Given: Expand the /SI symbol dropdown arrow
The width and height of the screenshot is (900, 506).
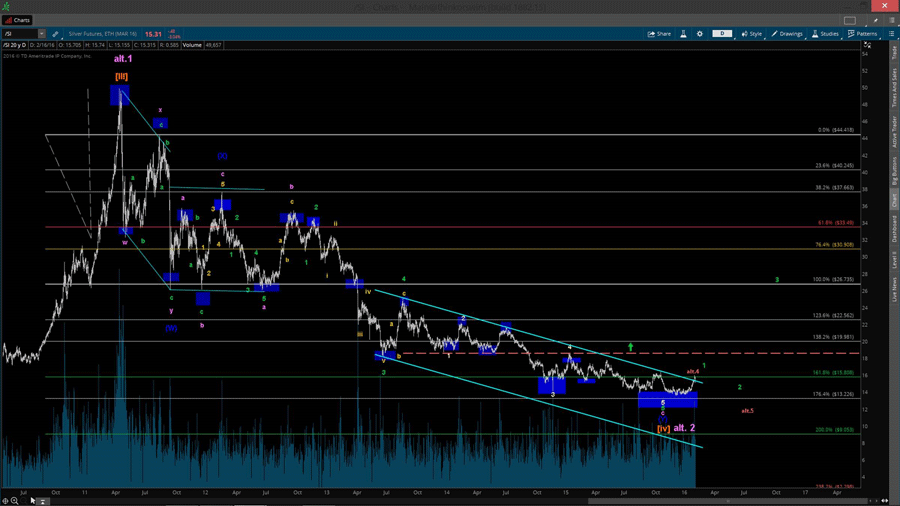Looking at the screenshot, I should coord(41,34).
